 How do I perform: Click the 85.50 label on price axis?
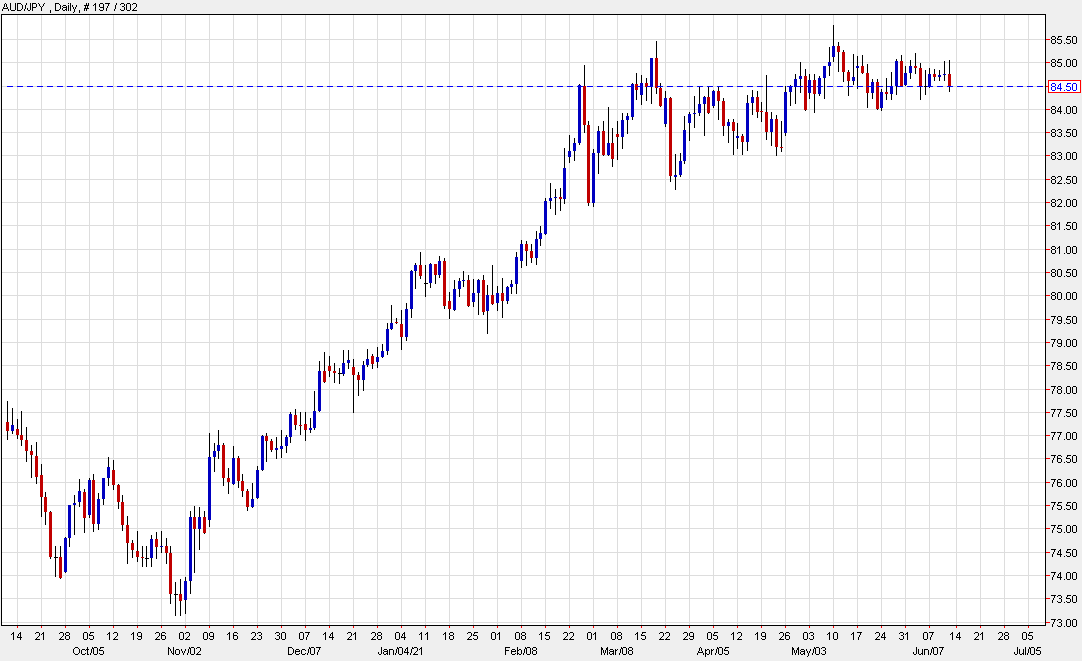click(x=1062, y=40)
